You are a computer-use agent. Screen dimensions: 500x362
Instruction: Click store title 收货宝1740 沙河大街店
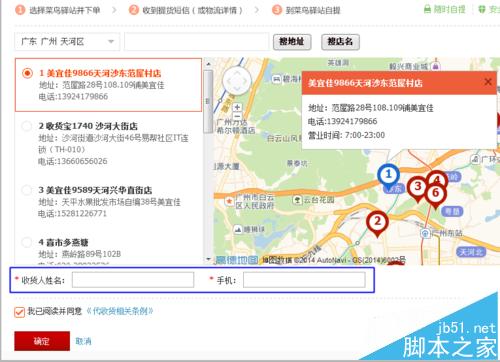click(x=88, y=126)
